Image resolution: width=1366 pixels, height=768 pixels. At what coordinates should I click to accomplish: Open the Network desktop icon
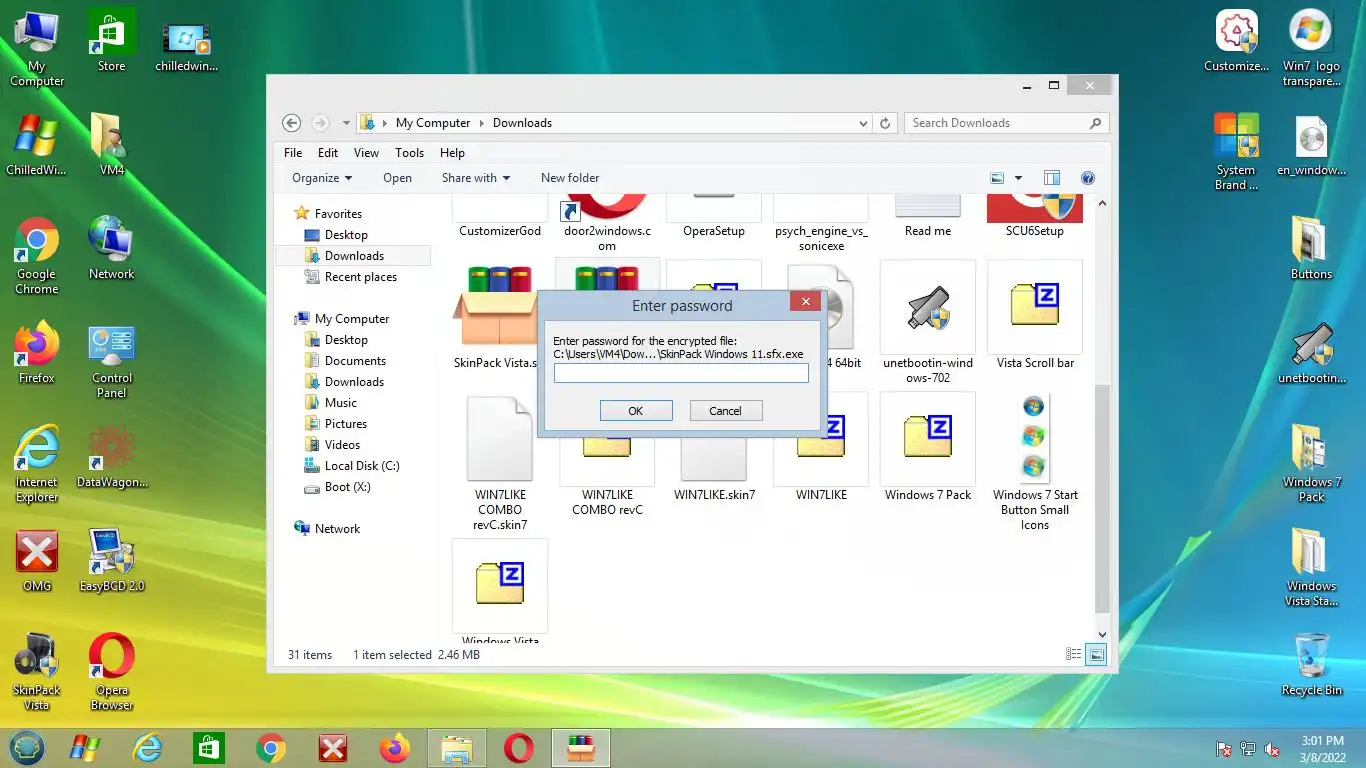(111, 248)
